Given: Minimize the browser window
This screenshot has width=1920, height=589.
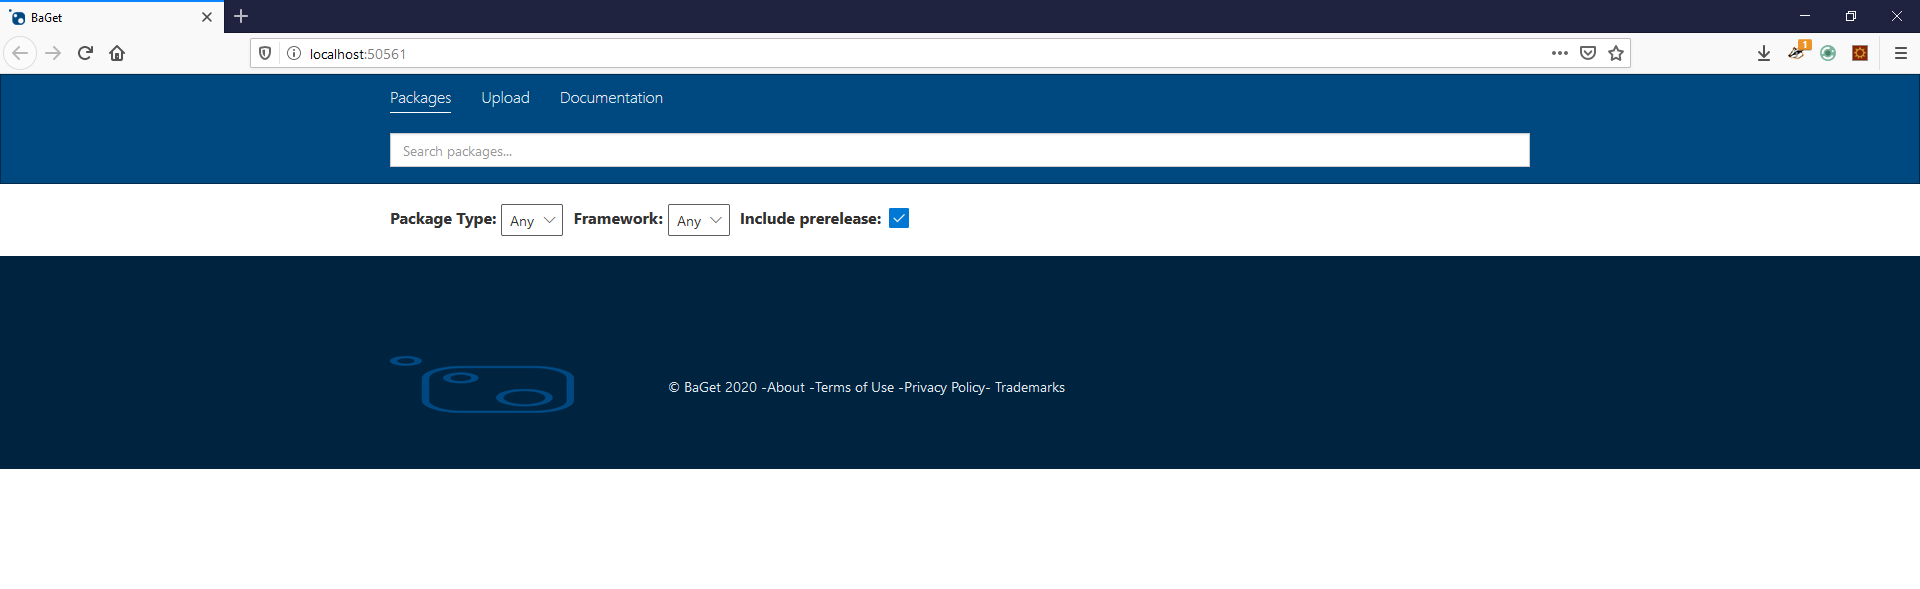Looking at the screenshot, I should point(1805,16).
